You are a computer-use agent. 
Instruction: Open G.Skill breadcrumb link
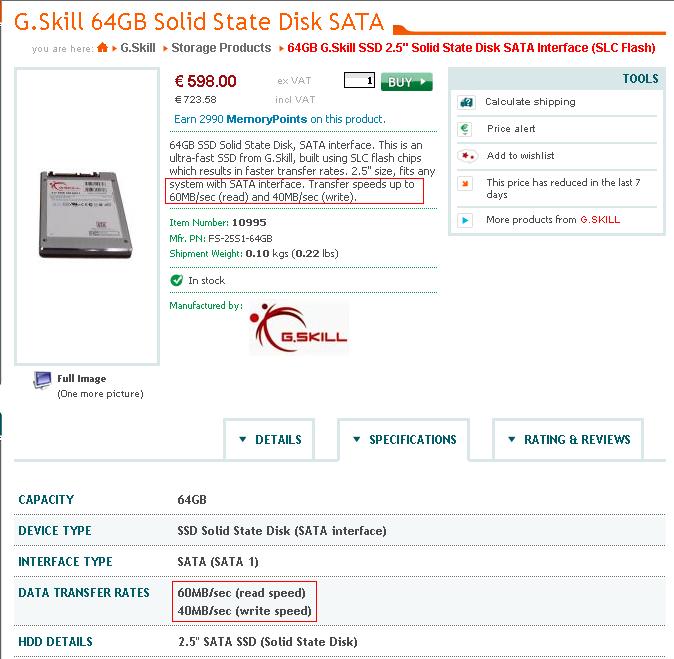138,48
